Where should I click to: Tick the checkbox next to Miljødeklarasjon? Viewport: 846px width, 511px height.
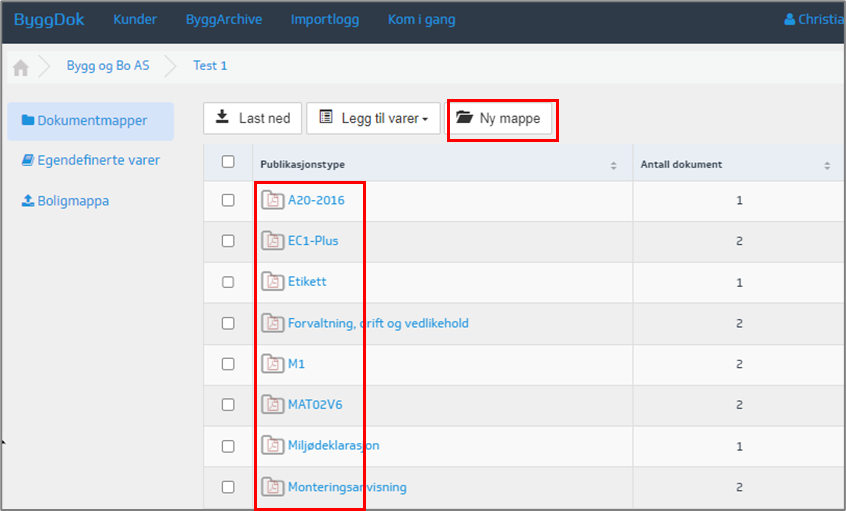click(x=228, y=446)
